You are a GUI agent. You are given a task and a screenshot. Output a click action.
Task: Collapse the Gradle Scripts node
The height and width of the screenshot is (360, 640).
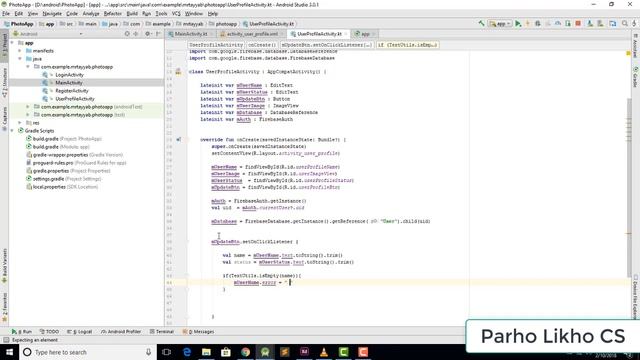coord(12,131)
